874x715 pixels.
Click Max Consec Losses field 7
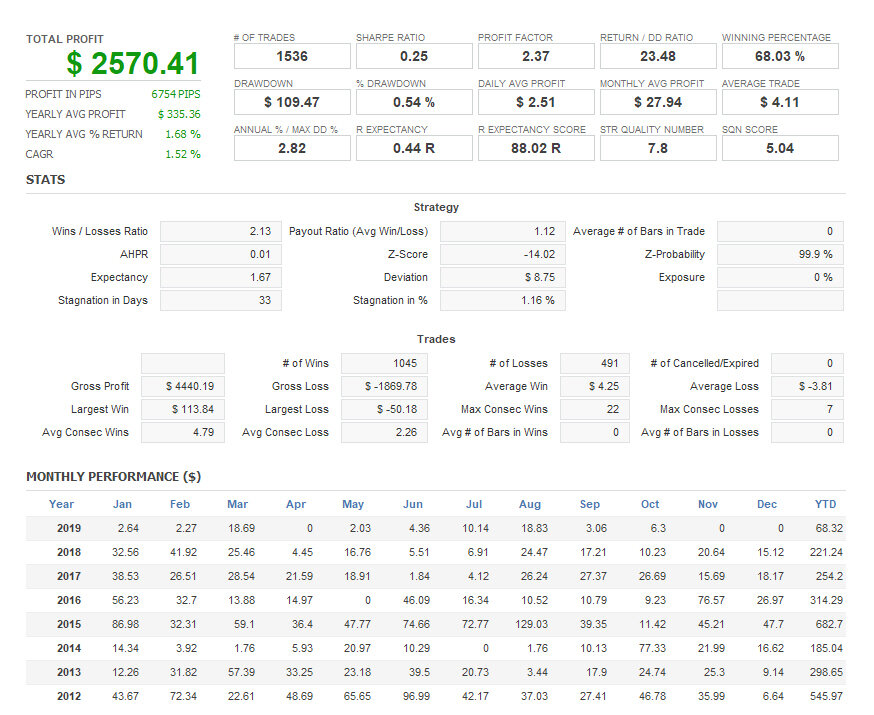807,410
